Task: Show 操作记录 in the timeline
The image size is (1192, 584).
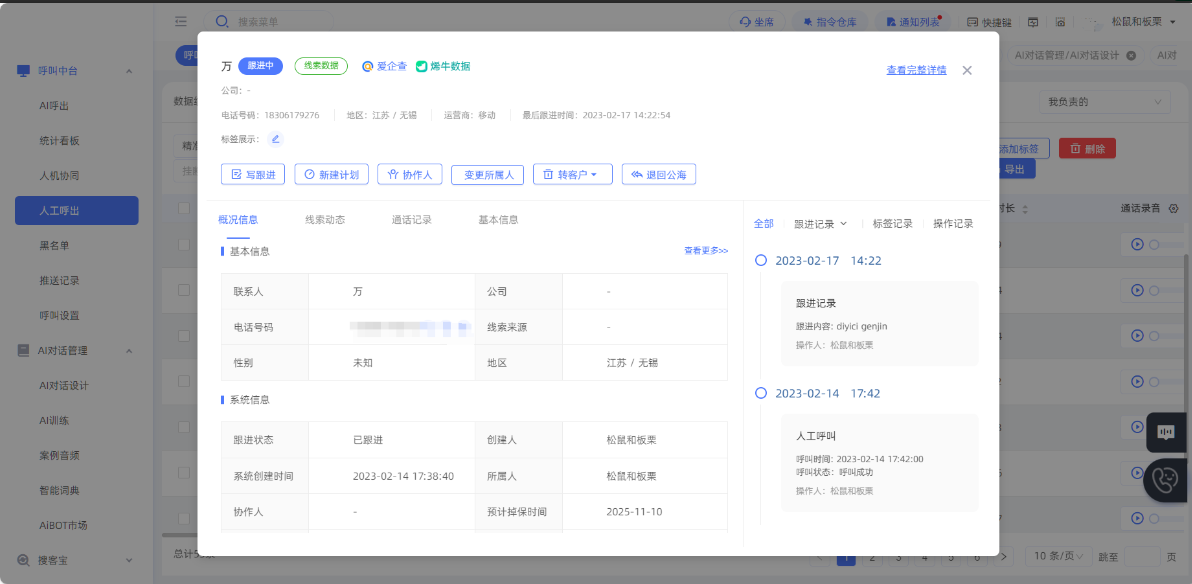Action: 953,224
